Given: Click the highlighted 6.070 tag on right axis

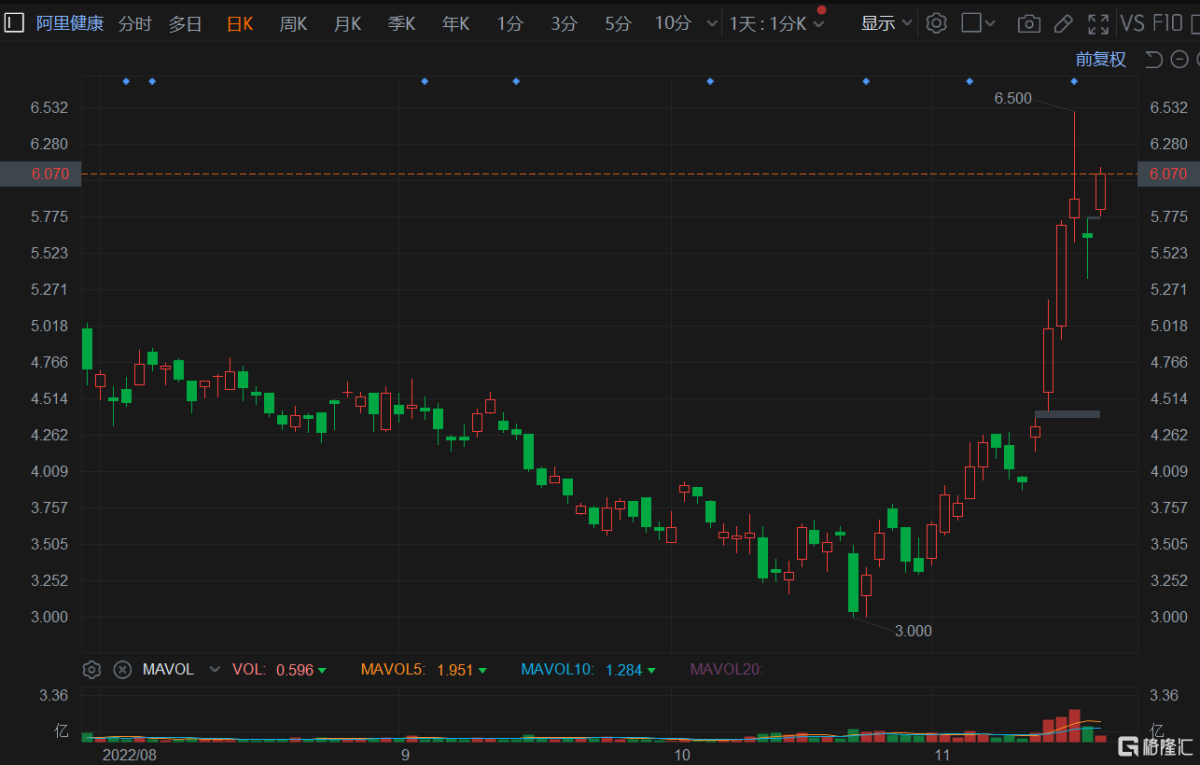Looking at the screenshot, I should (x=1168, y=174).
